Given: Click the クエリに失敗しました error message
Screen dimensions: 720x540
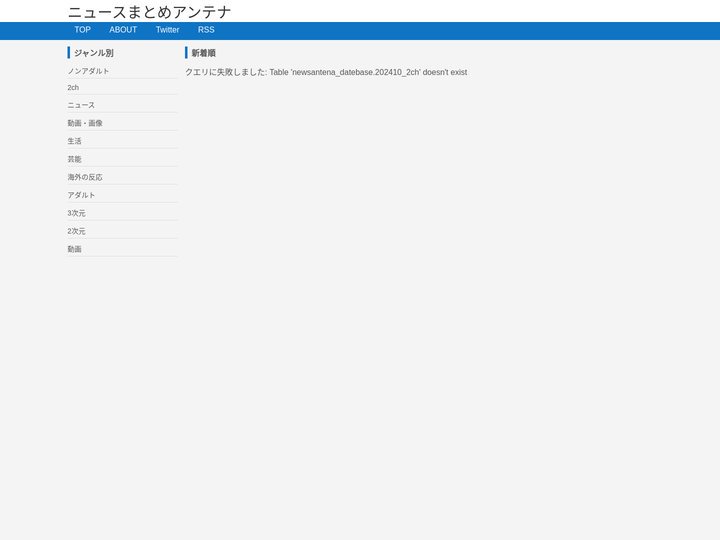Looking at the screenshot, I should [x=326, y=72].
